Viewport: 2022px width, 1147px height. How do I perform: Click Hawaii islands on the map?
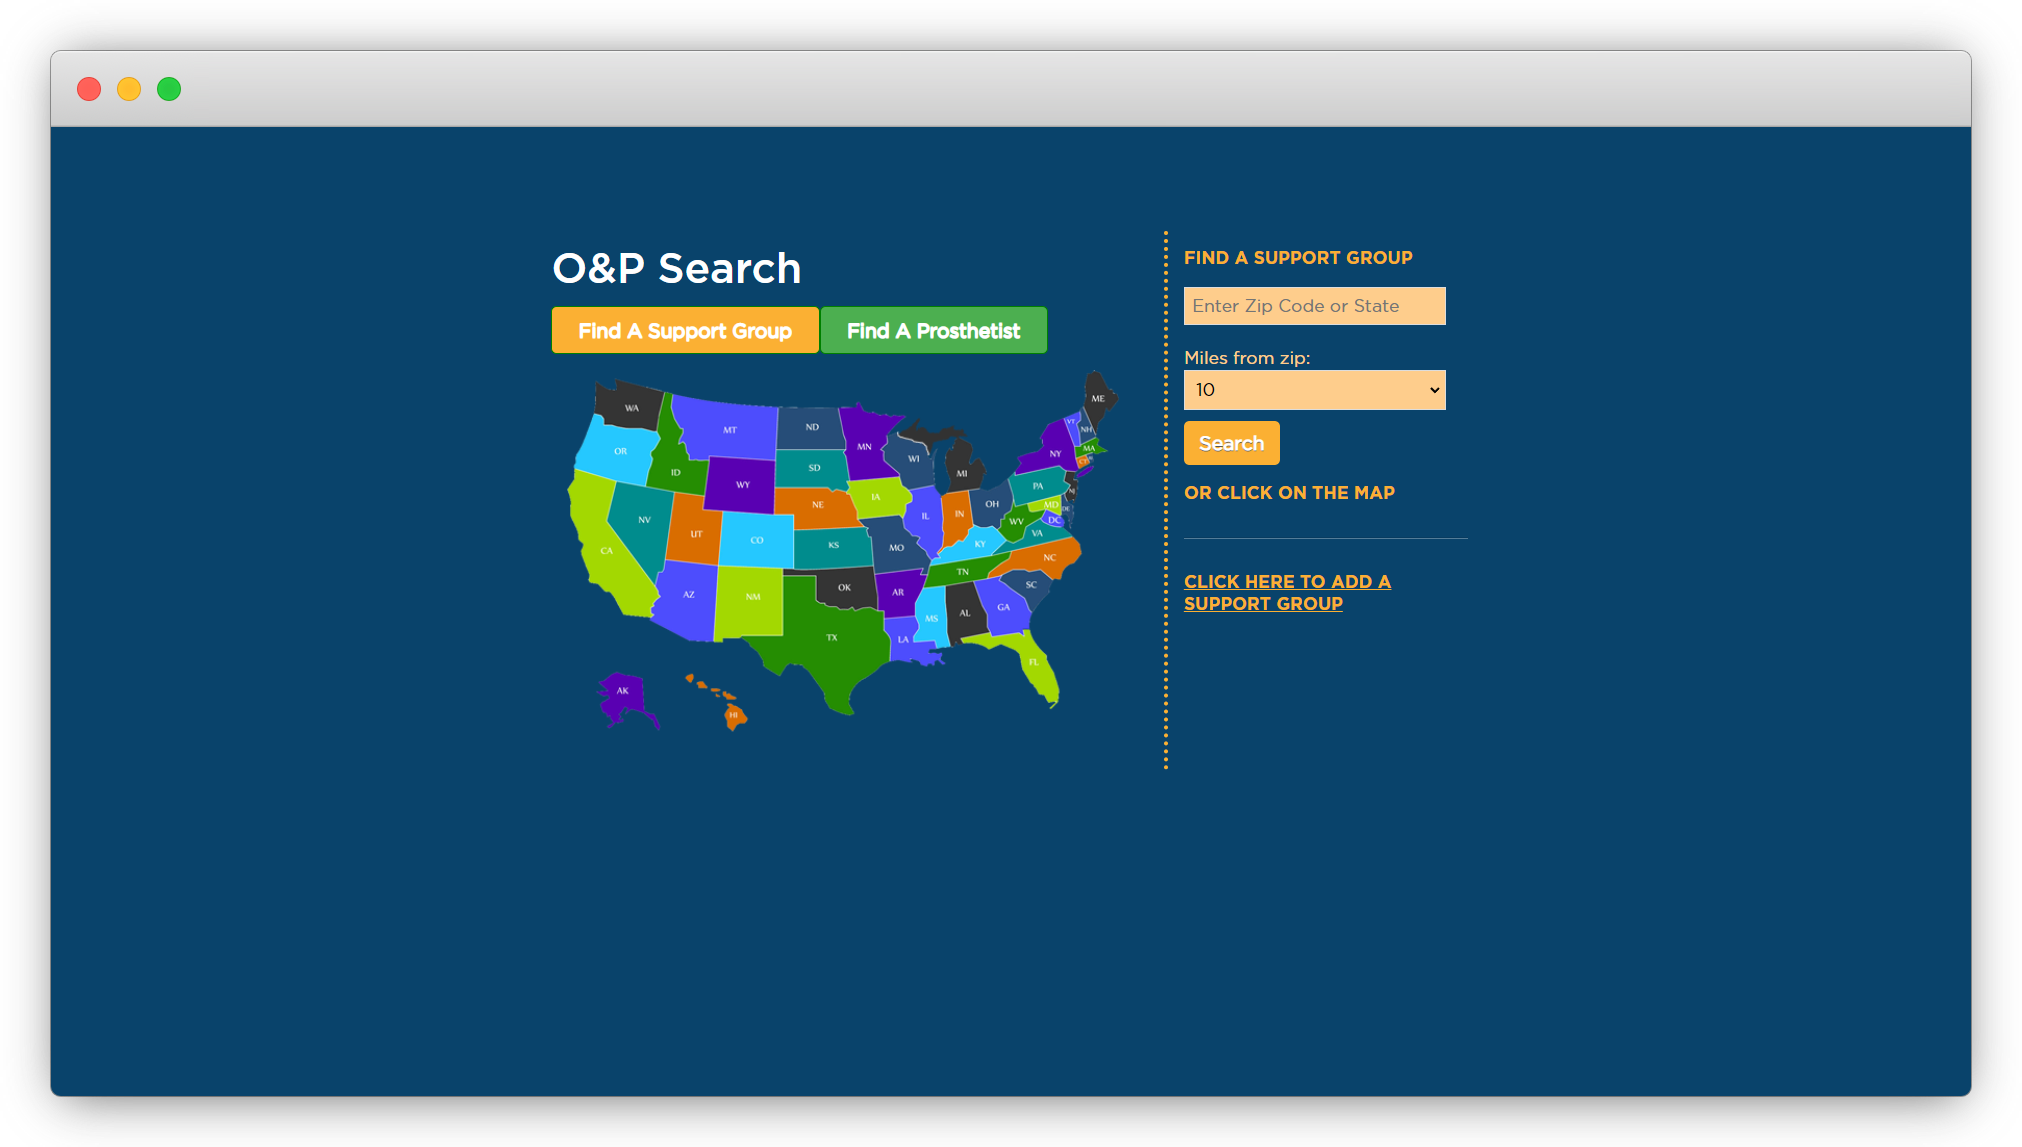tap(734, 715)
